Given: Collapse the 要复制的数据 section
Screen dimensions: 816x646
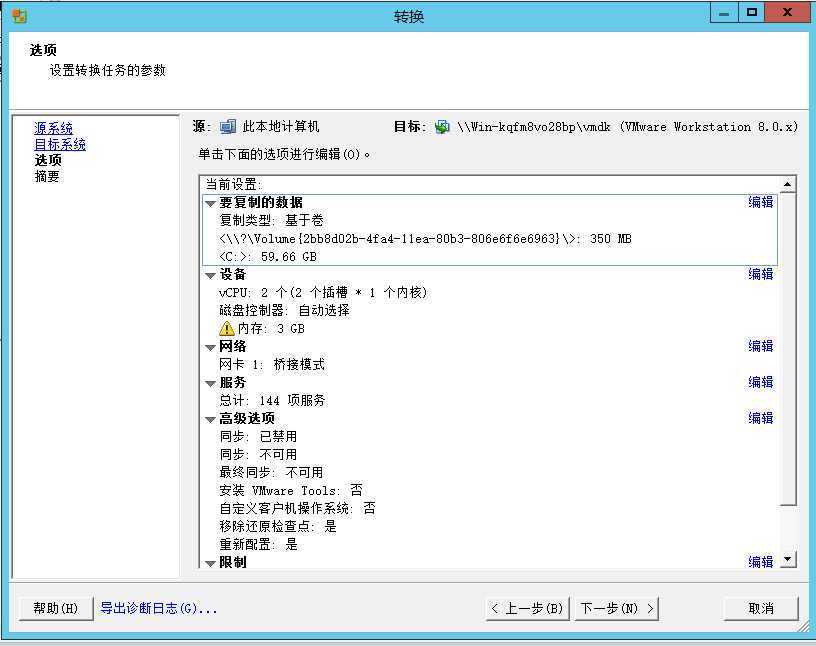Looking at the screenshot, I should (x=210, y=203).
